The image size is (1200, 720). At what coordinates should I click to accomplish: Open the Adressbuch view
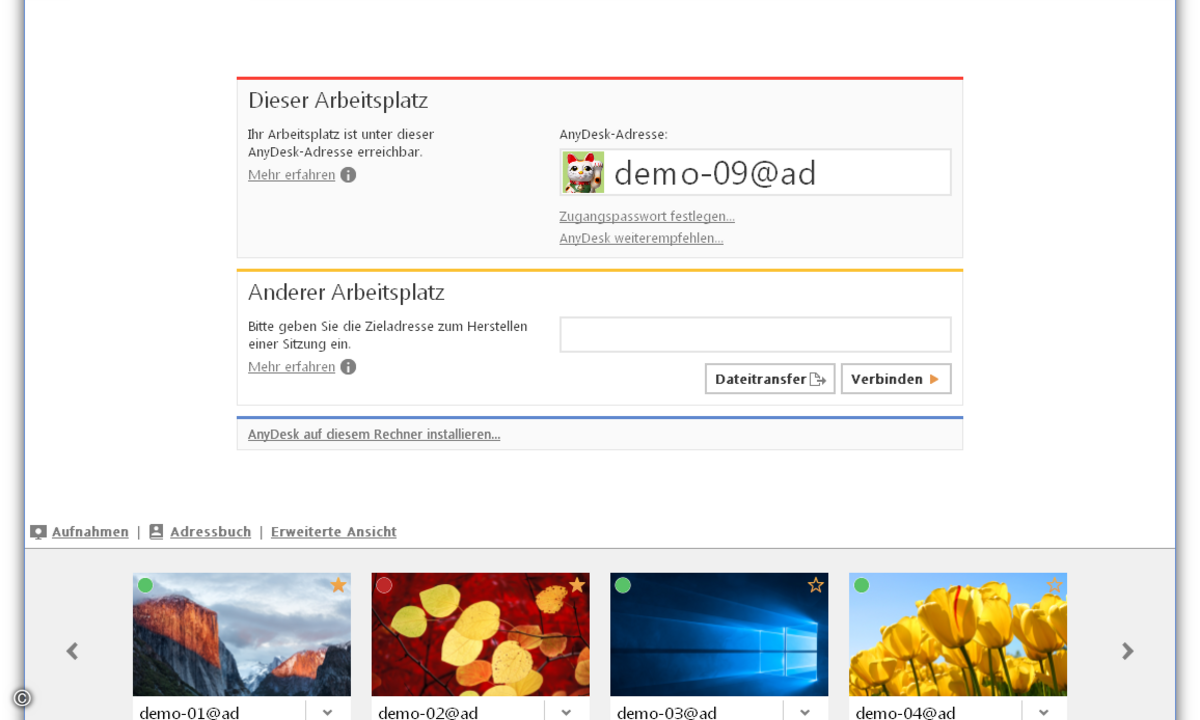point(210,532)
